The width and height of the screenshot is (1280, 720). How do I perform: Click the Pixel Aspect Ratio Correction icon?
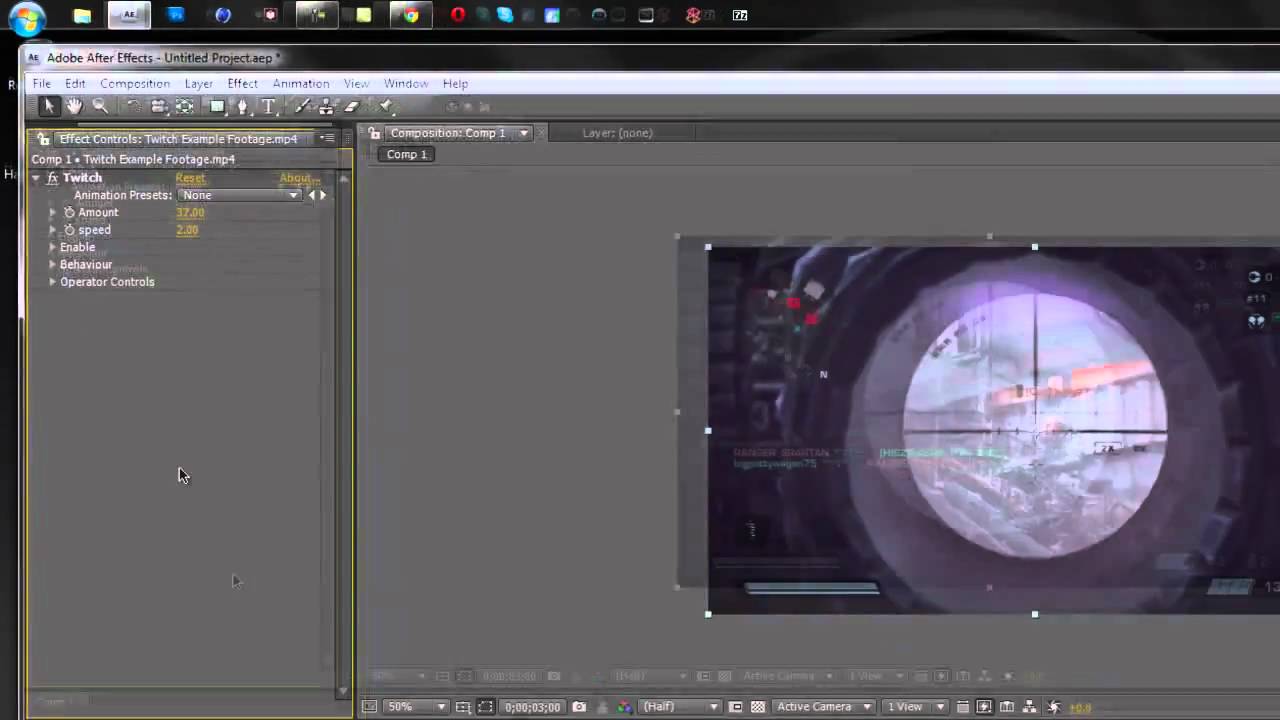pyautogui.click(x=962, y=707)
